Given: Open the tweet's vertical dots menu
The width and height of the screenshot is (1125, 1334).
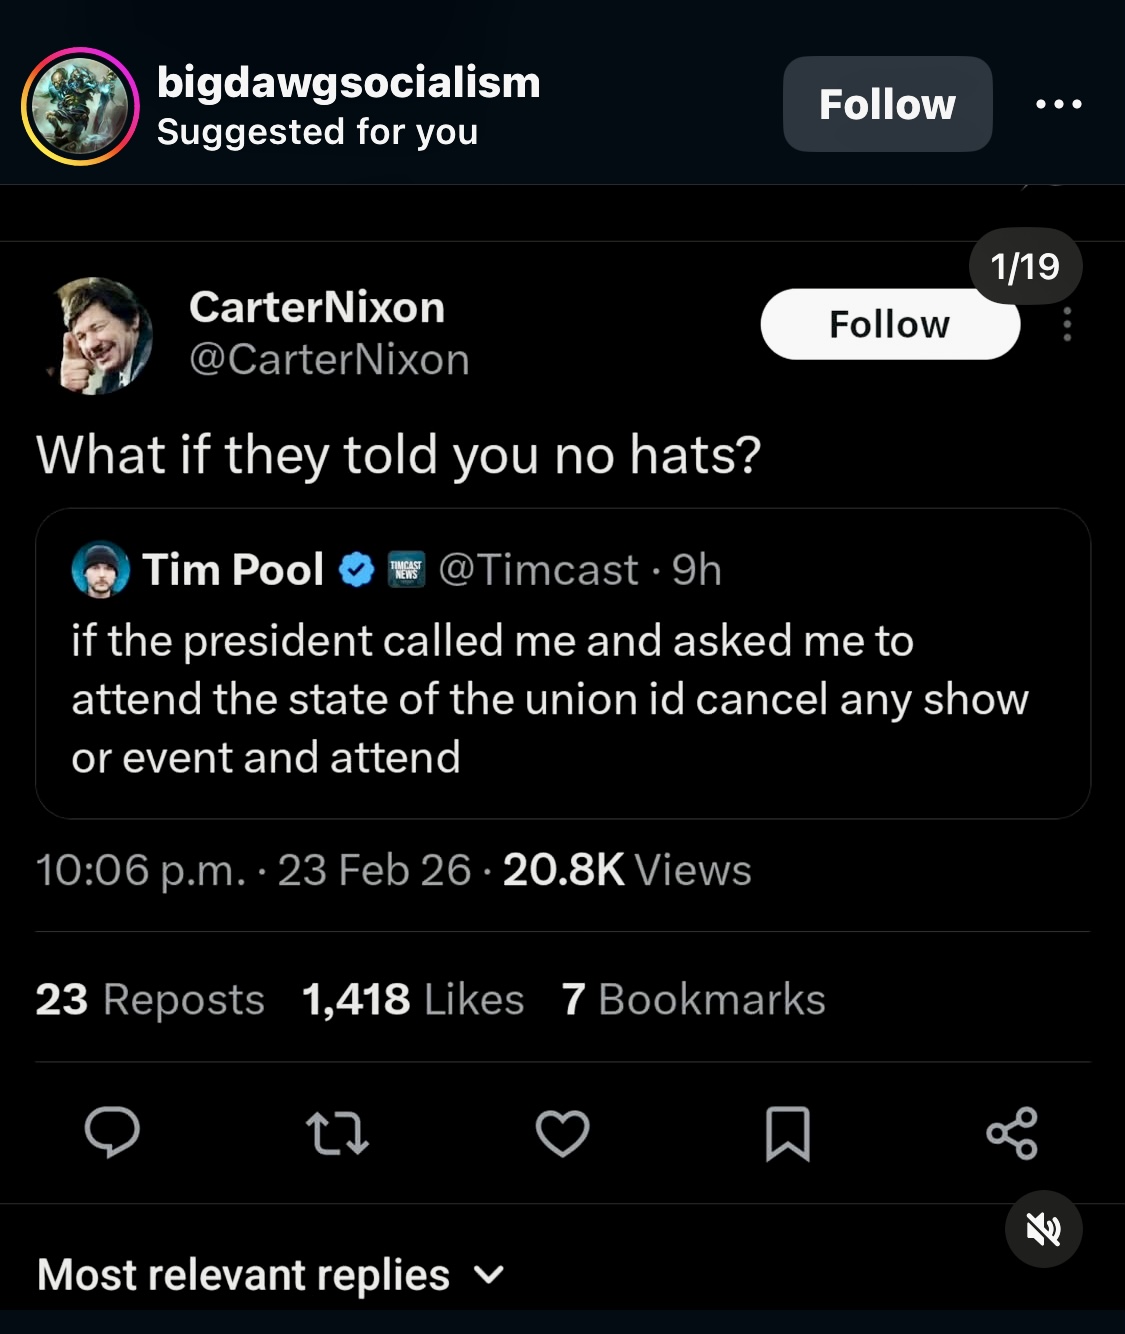Looking at the screenshot, I should (x=1067, y=325).
